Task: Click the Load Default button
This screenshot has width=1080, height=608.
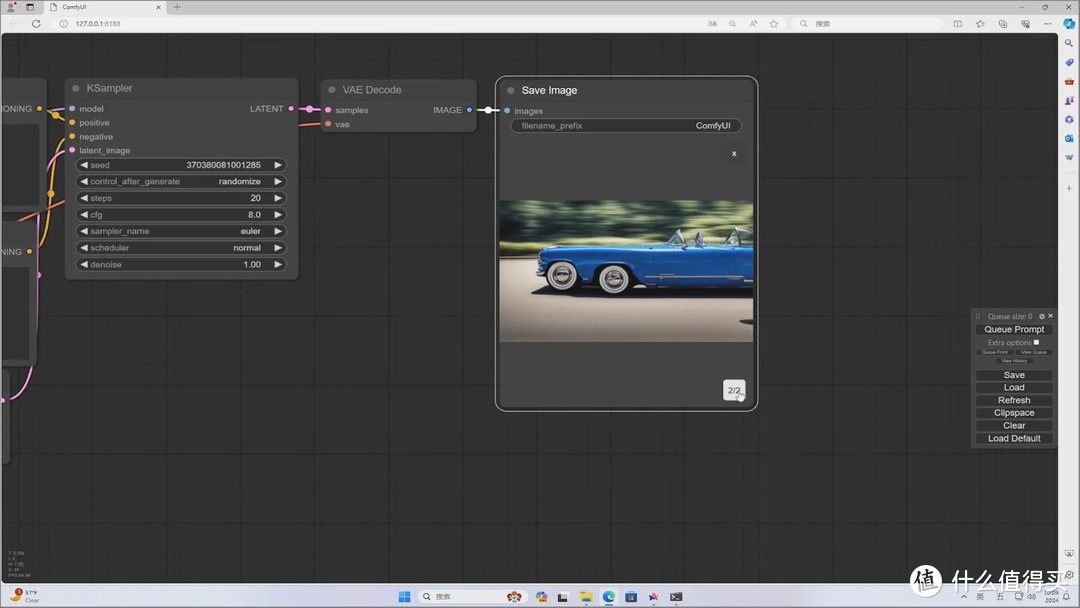Action: click(x=1014, y=439)
